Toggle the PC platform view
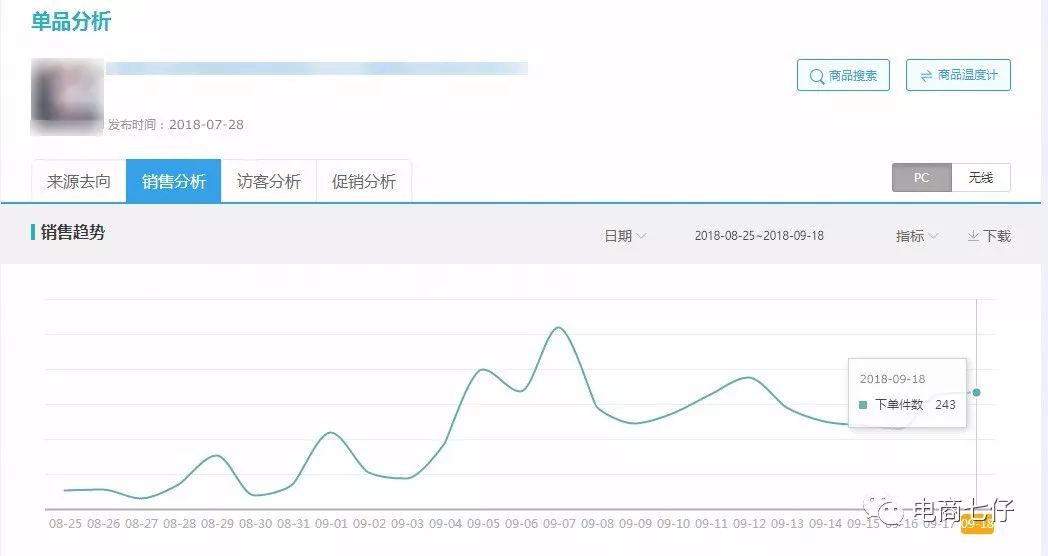Screen dimensions: 1048x556 922,178
